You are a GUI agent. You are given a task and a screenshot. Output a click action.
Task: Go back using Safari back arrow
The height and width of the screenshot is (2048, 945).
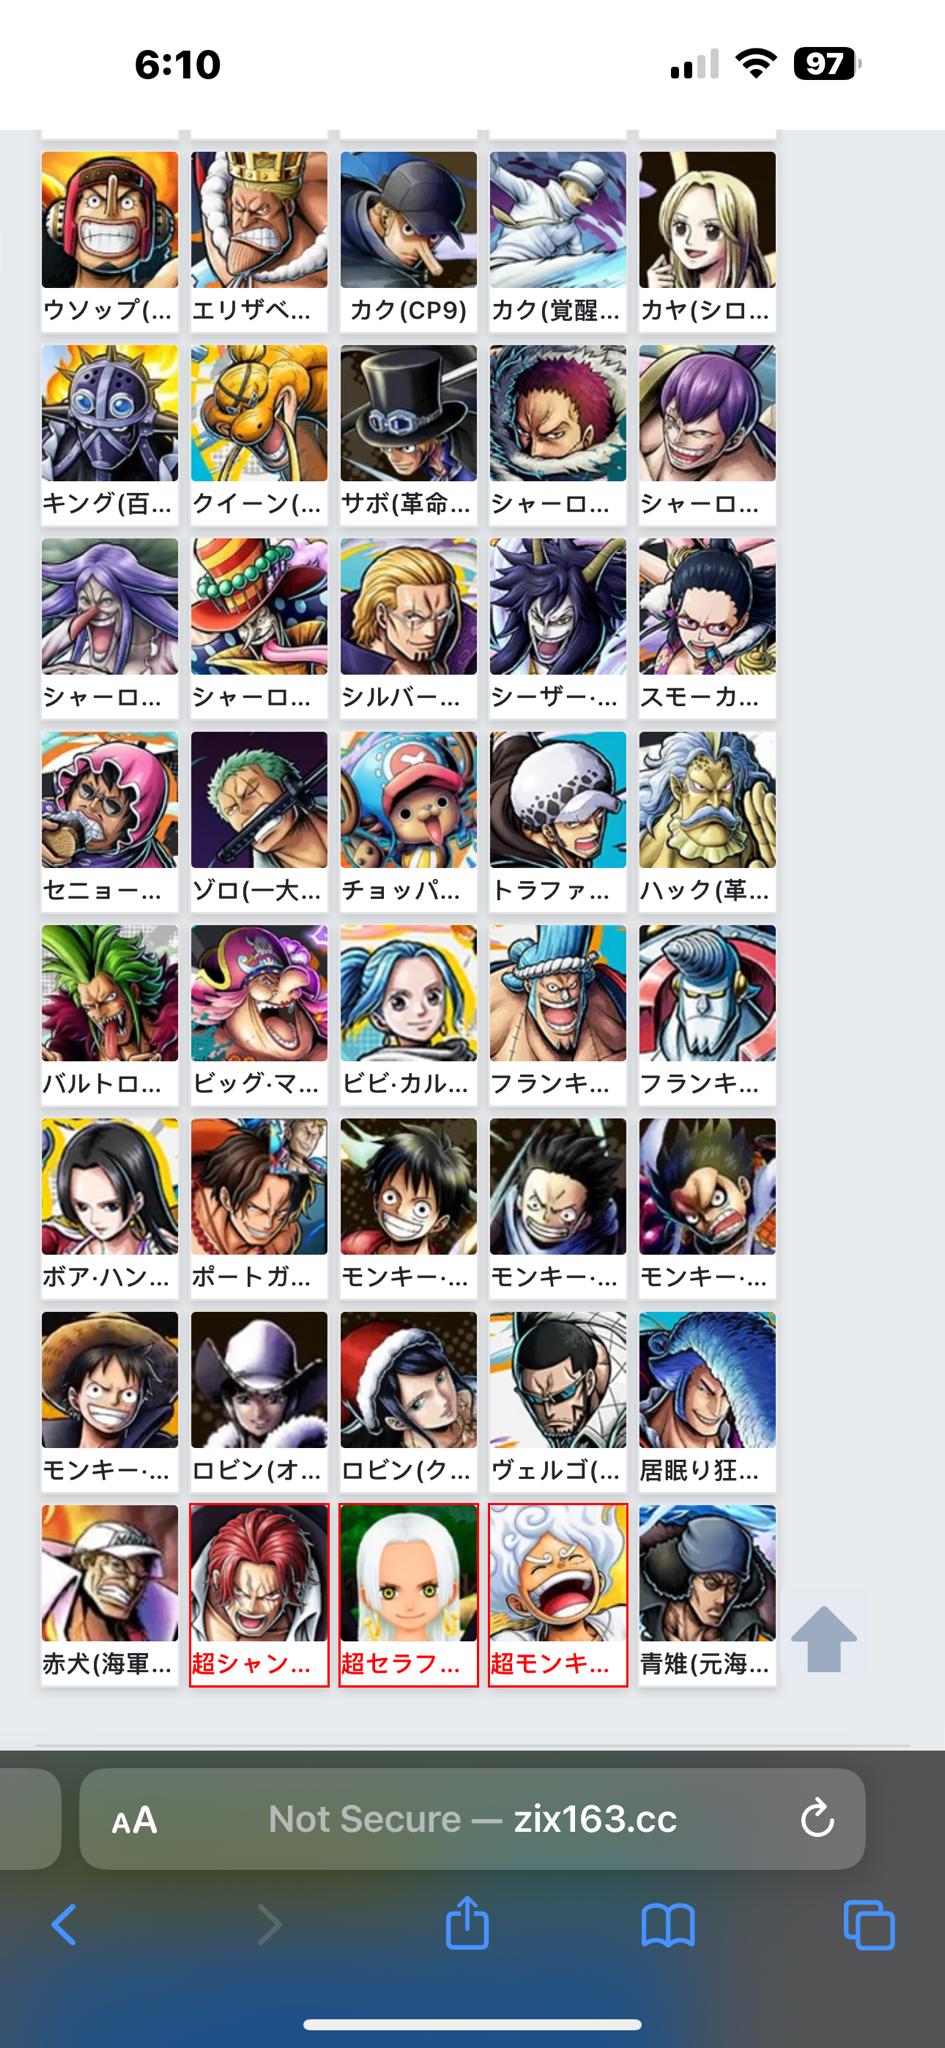(64, 1924)
